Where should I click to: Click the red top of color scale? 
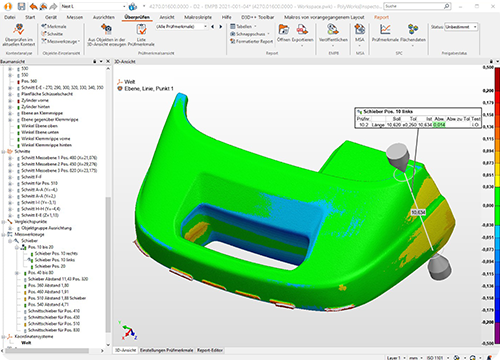pyautogui.click(x=497, y=75)
